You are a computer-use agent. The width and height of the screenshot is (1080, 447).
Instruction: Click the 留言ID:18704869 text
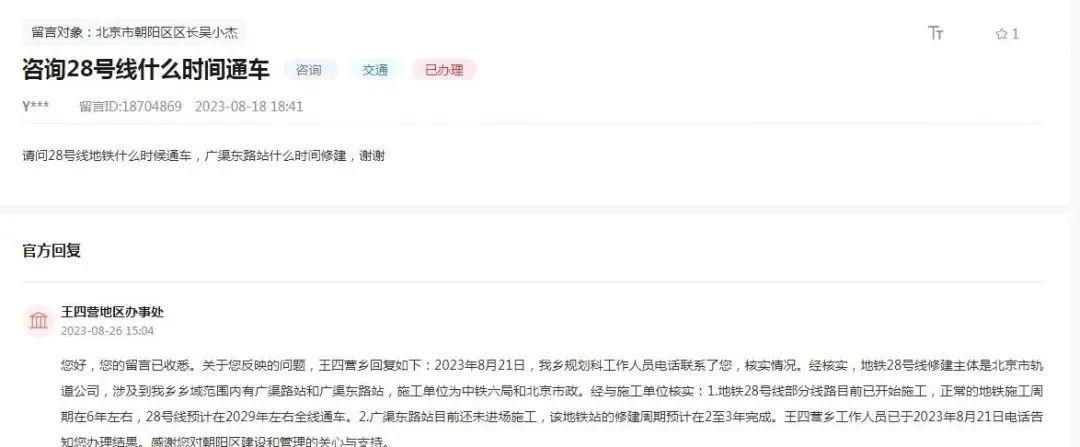click(130, 107)
